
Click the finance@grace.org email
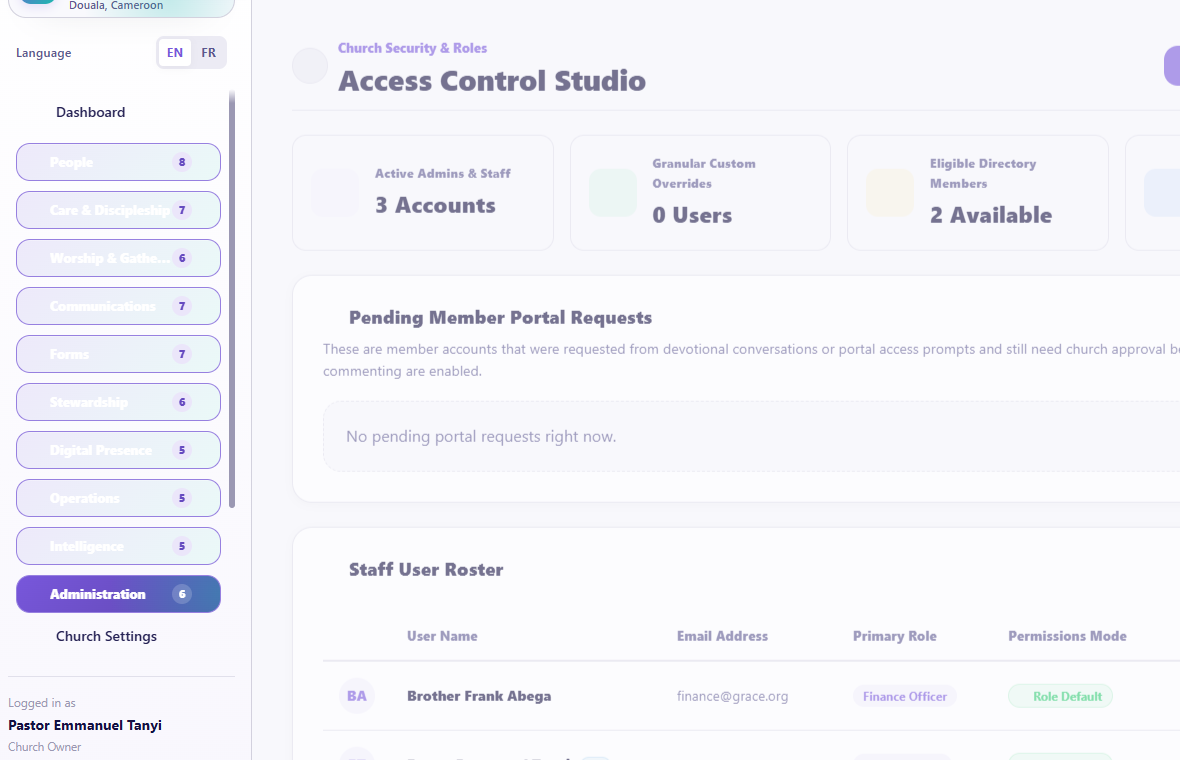pyautogui.click(x=732, y=696)
